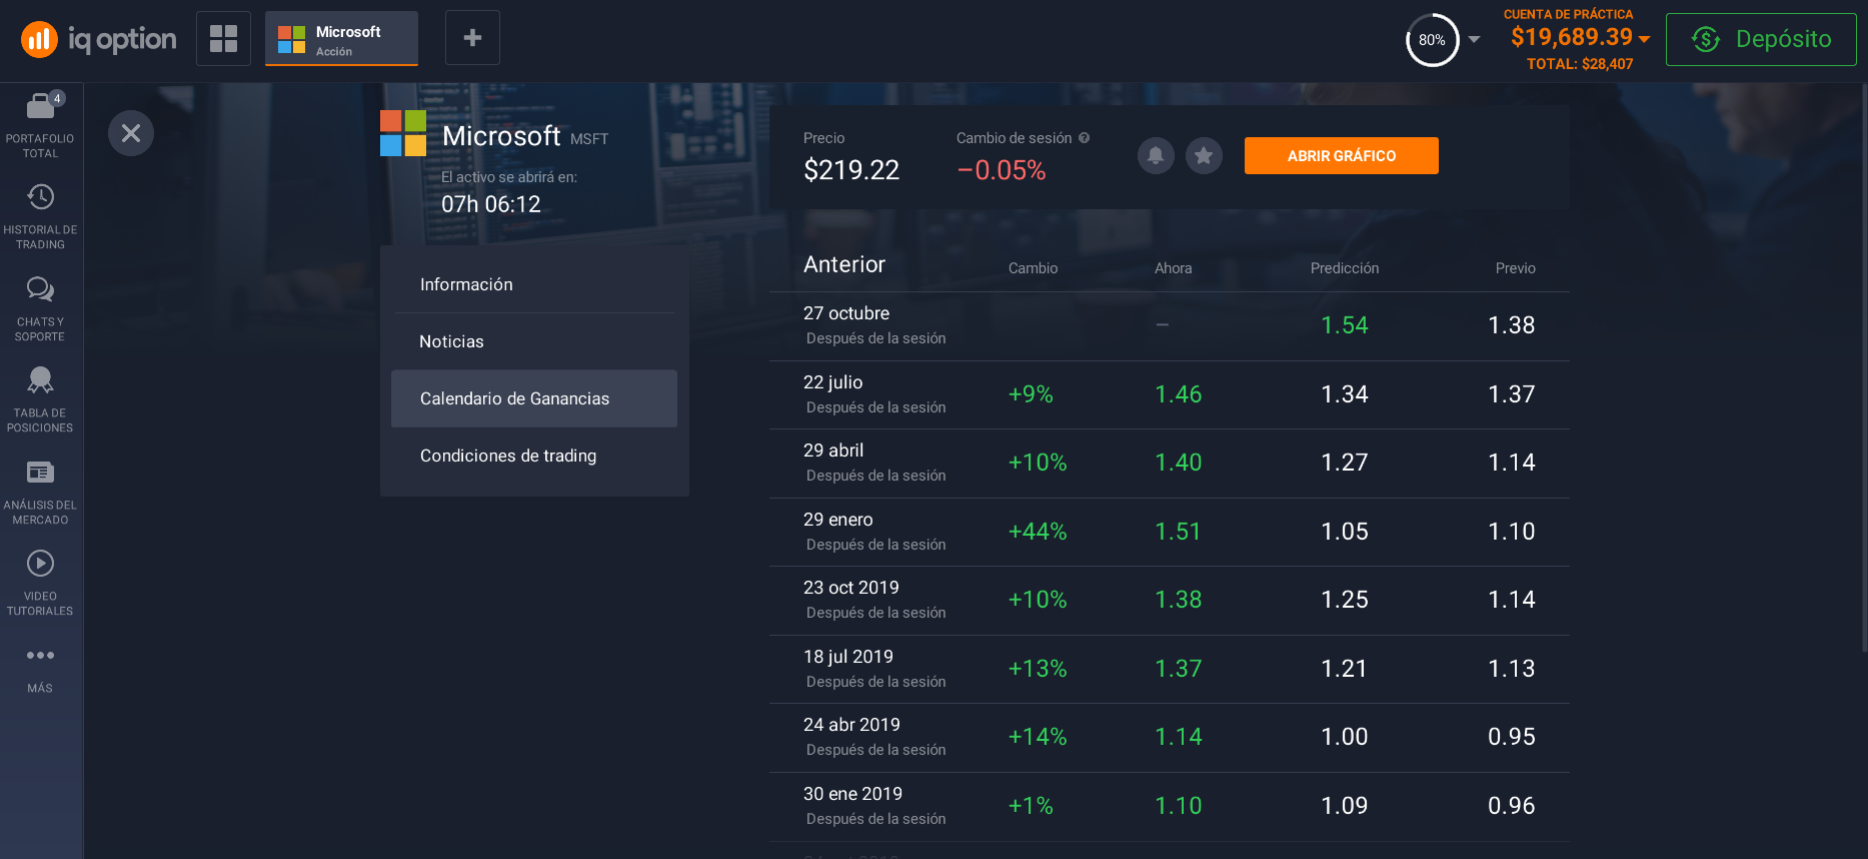Click the Predicción column header

click(x=1344, y=268)
